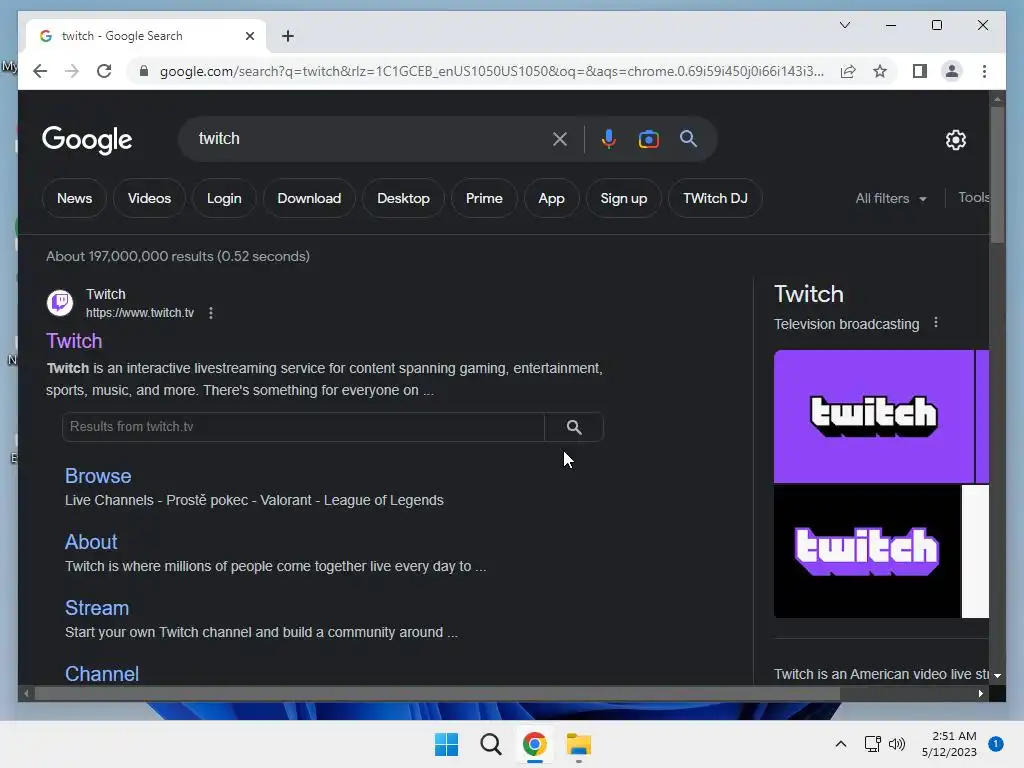This screenshot has height=768, width=1024.
Task: Close the twitch Google Search tab
Action: click(x=249, y=36)
